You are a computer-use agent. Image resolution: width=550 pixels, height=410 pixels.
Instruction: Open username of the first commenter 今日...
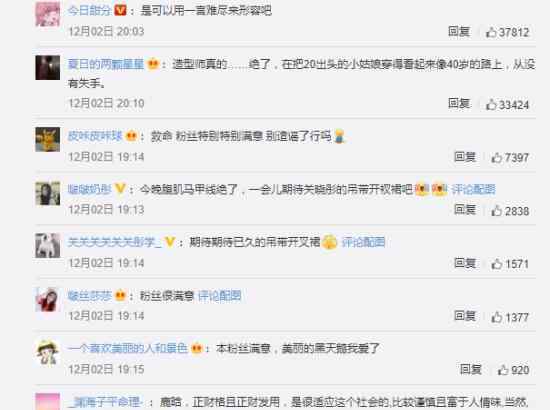coord(89,11)
